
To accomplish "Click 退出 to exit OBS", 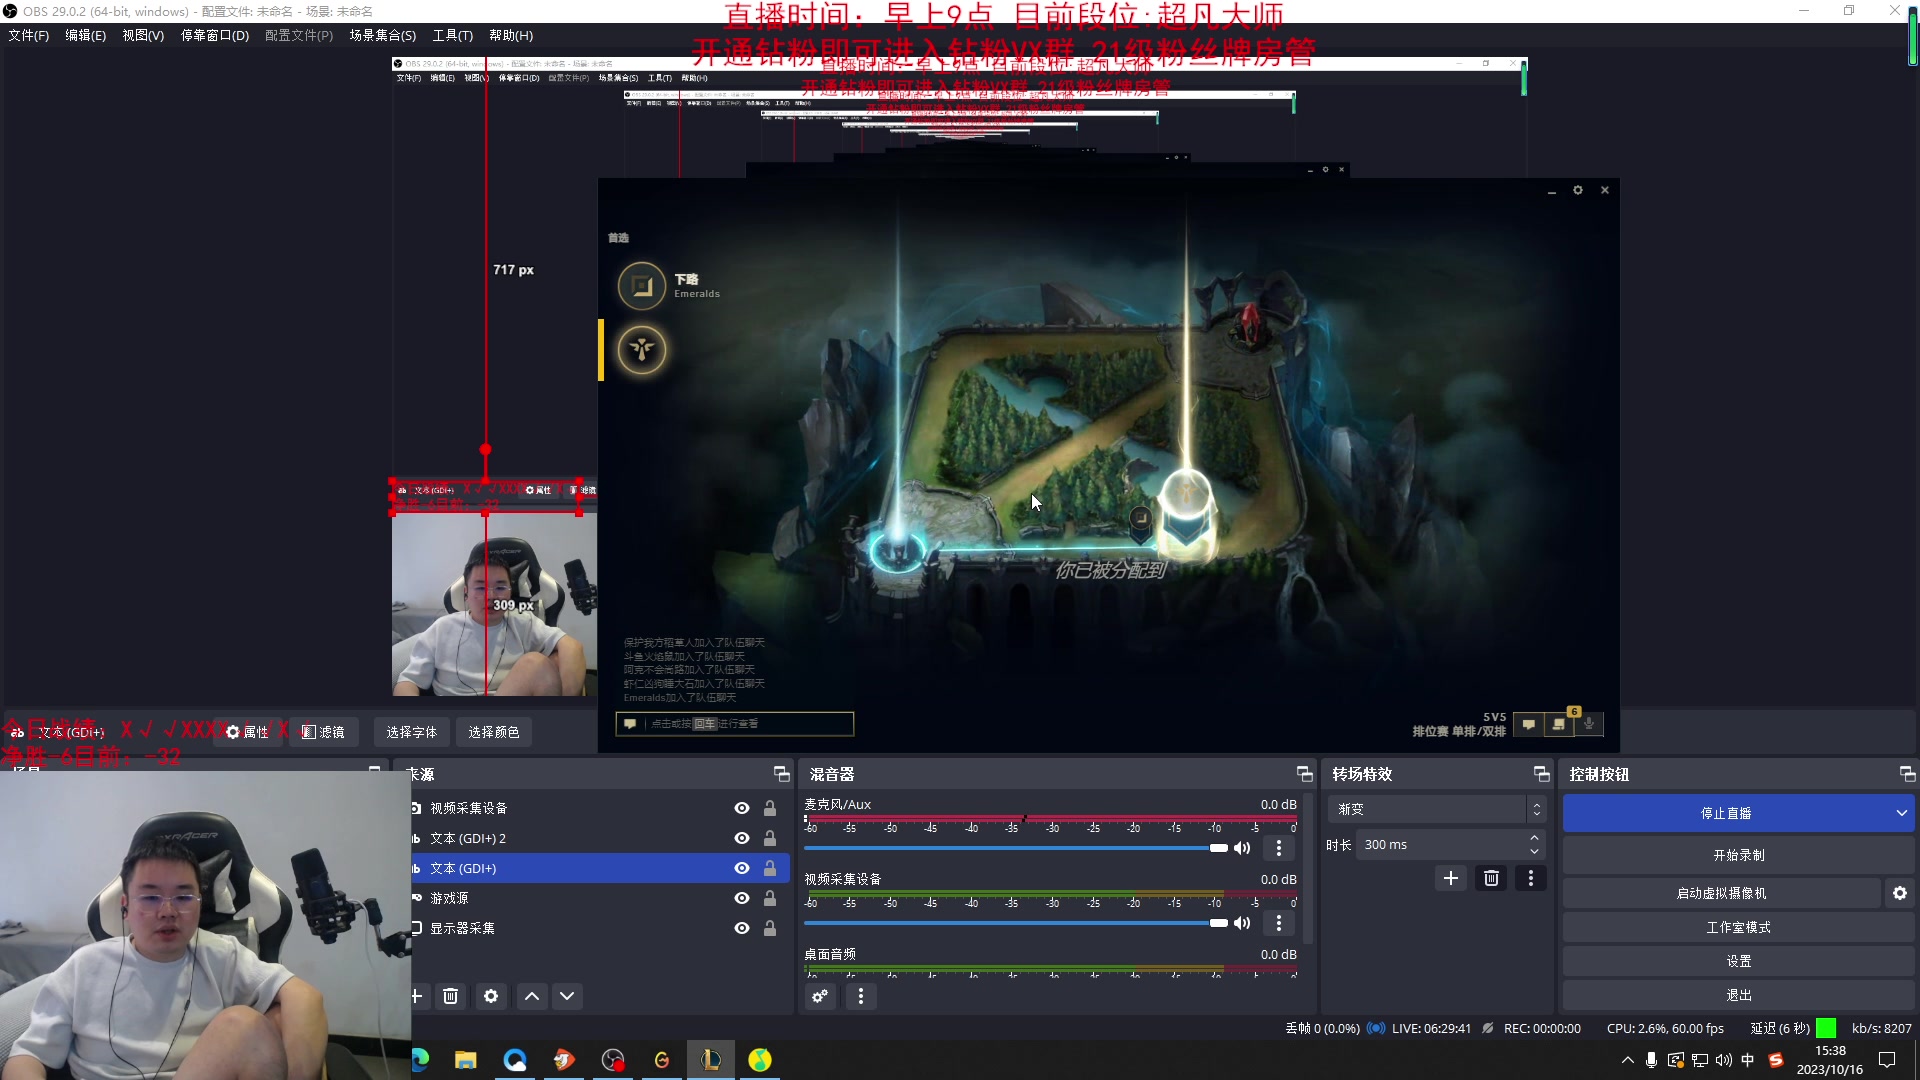I will [x=1739, y=995].
